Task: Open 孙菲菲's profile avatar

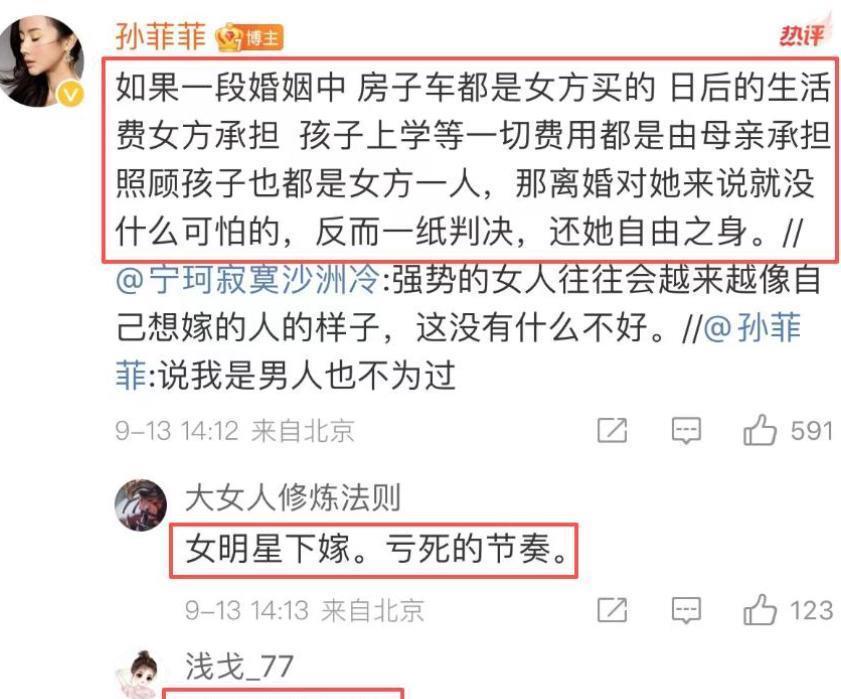Action: point(40,60)
